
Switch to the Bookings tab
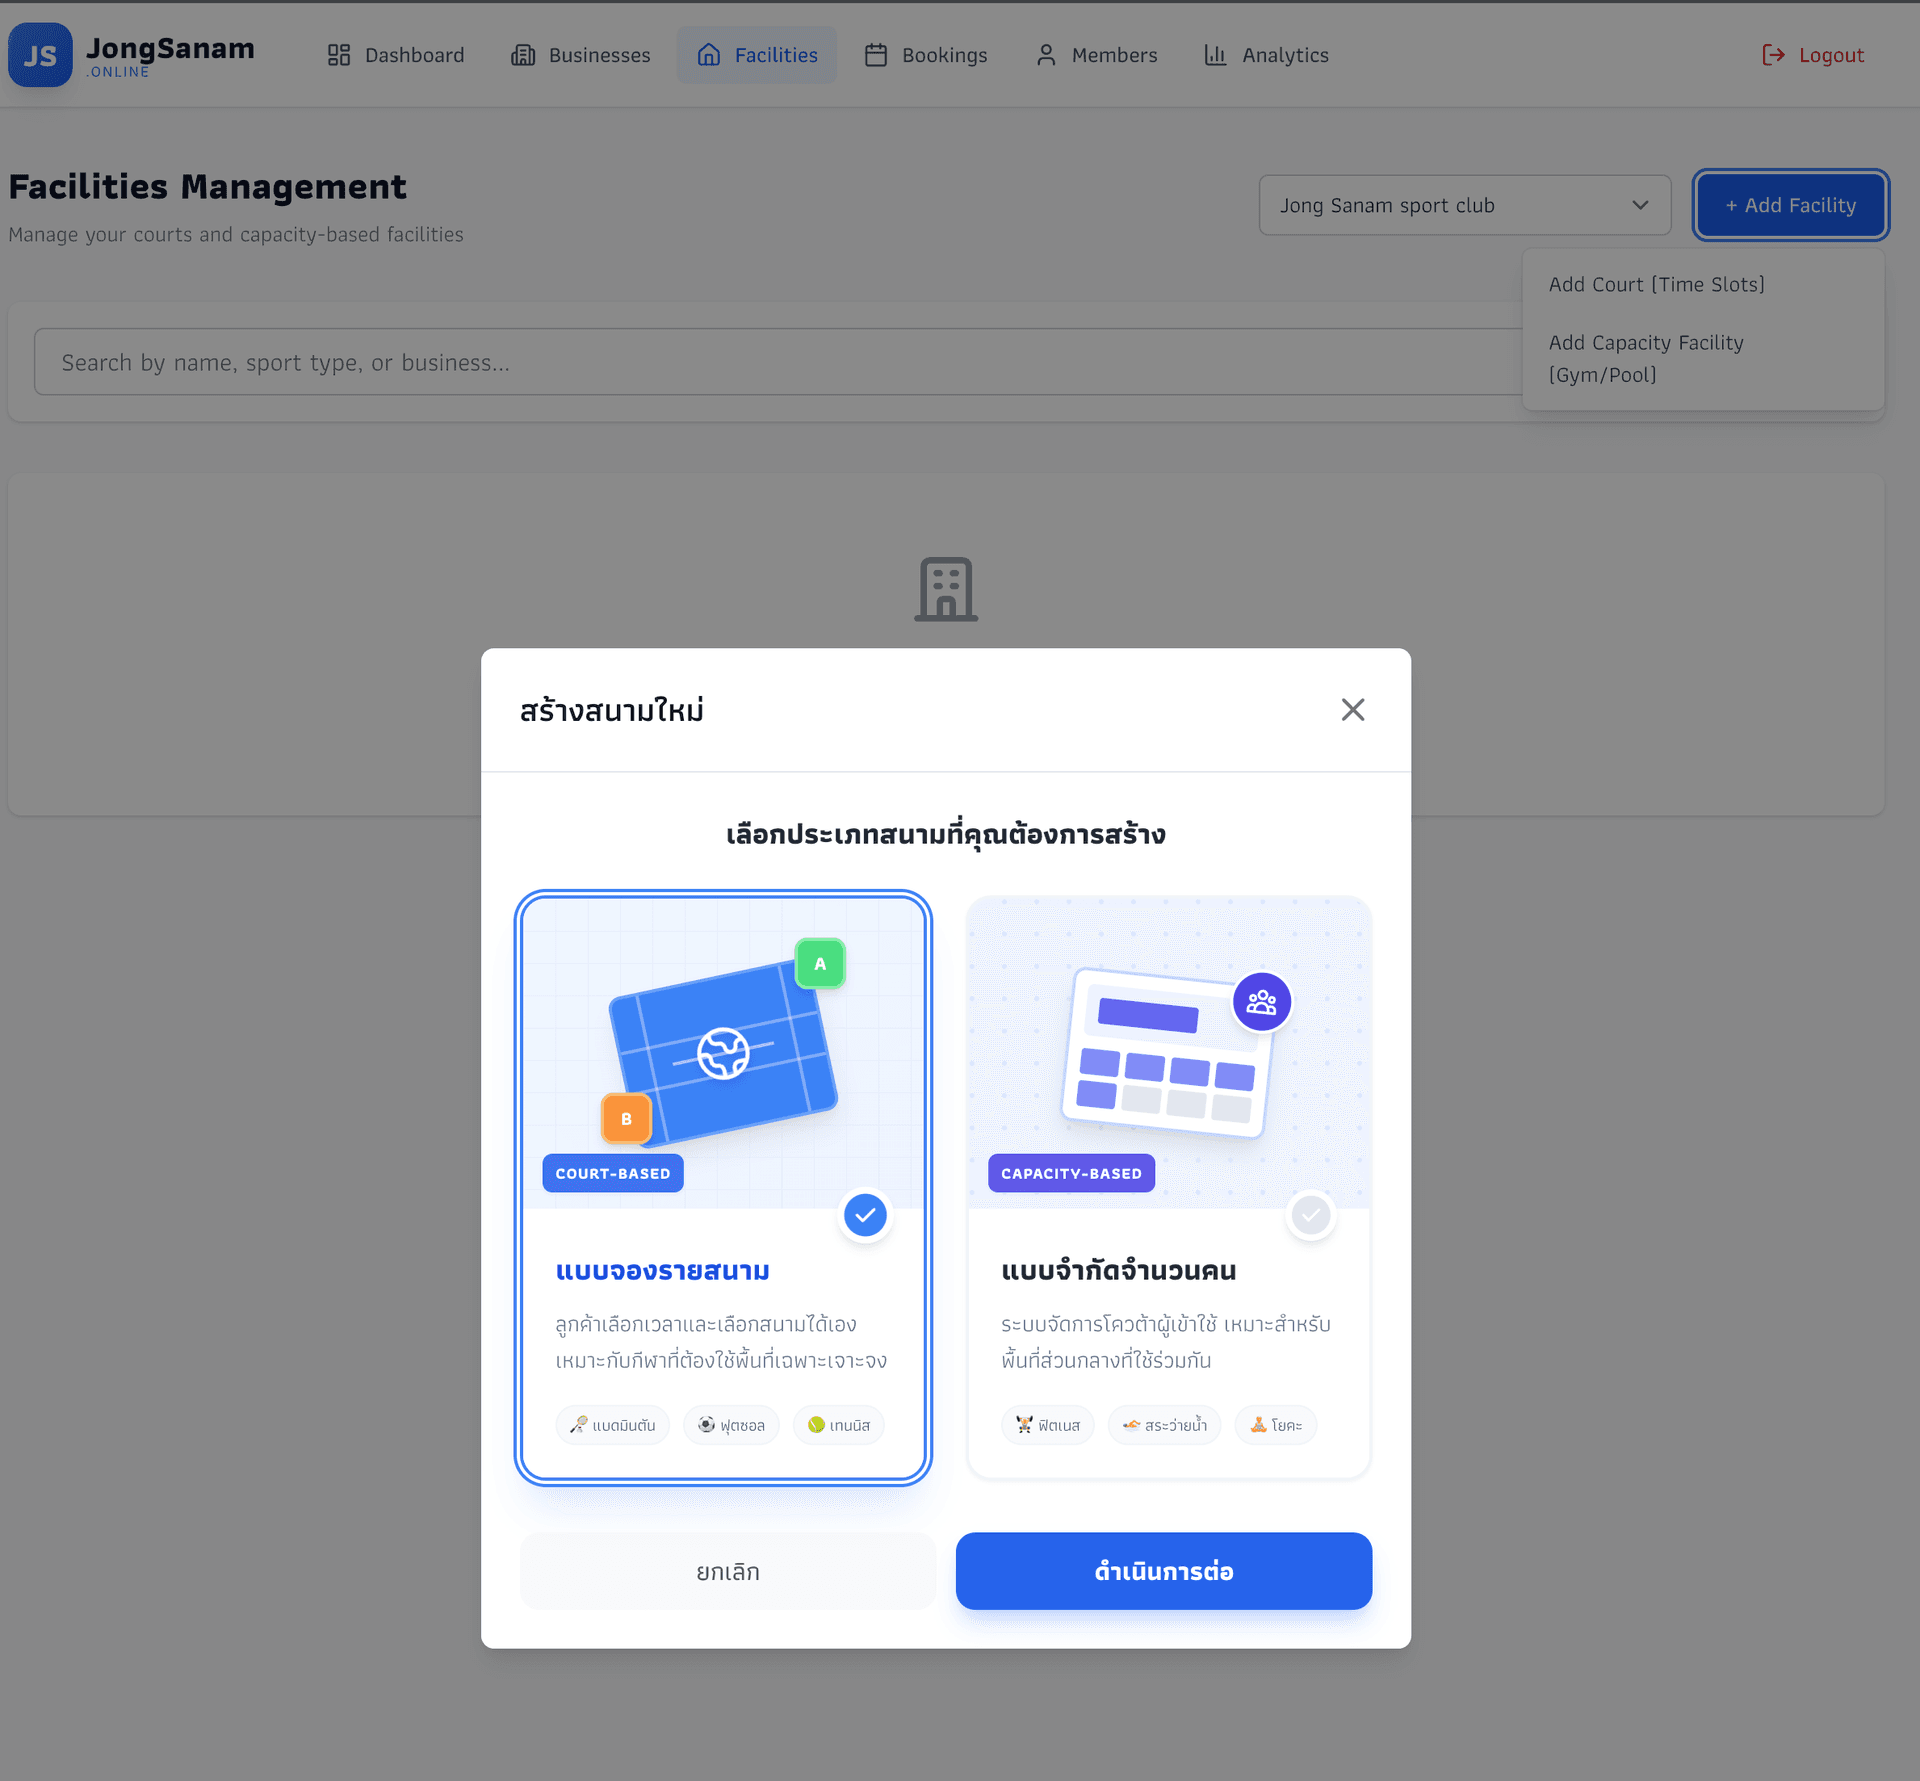[x=925, y=54]
